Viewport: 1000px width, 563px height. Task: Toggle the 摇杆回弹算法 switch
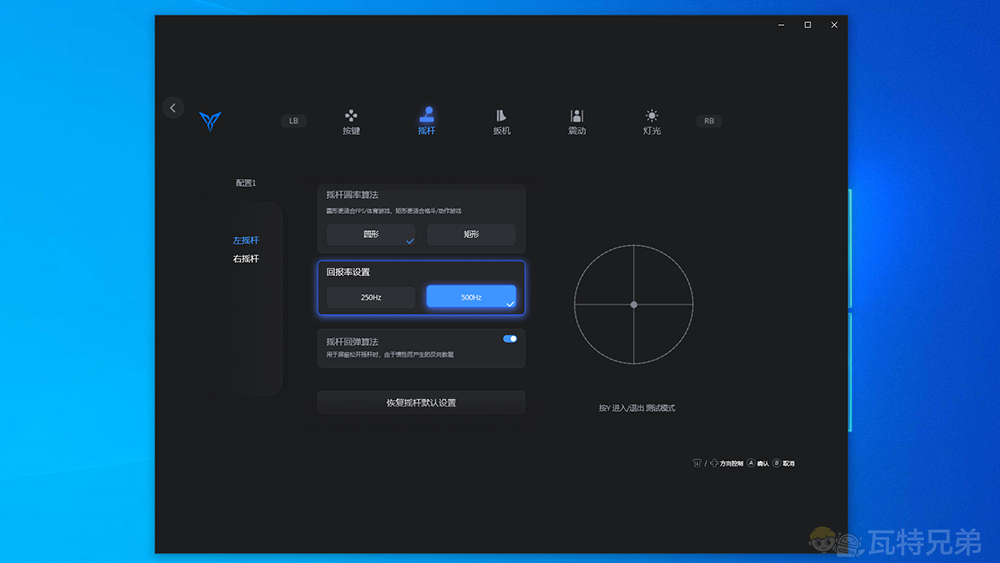(510, 339)
